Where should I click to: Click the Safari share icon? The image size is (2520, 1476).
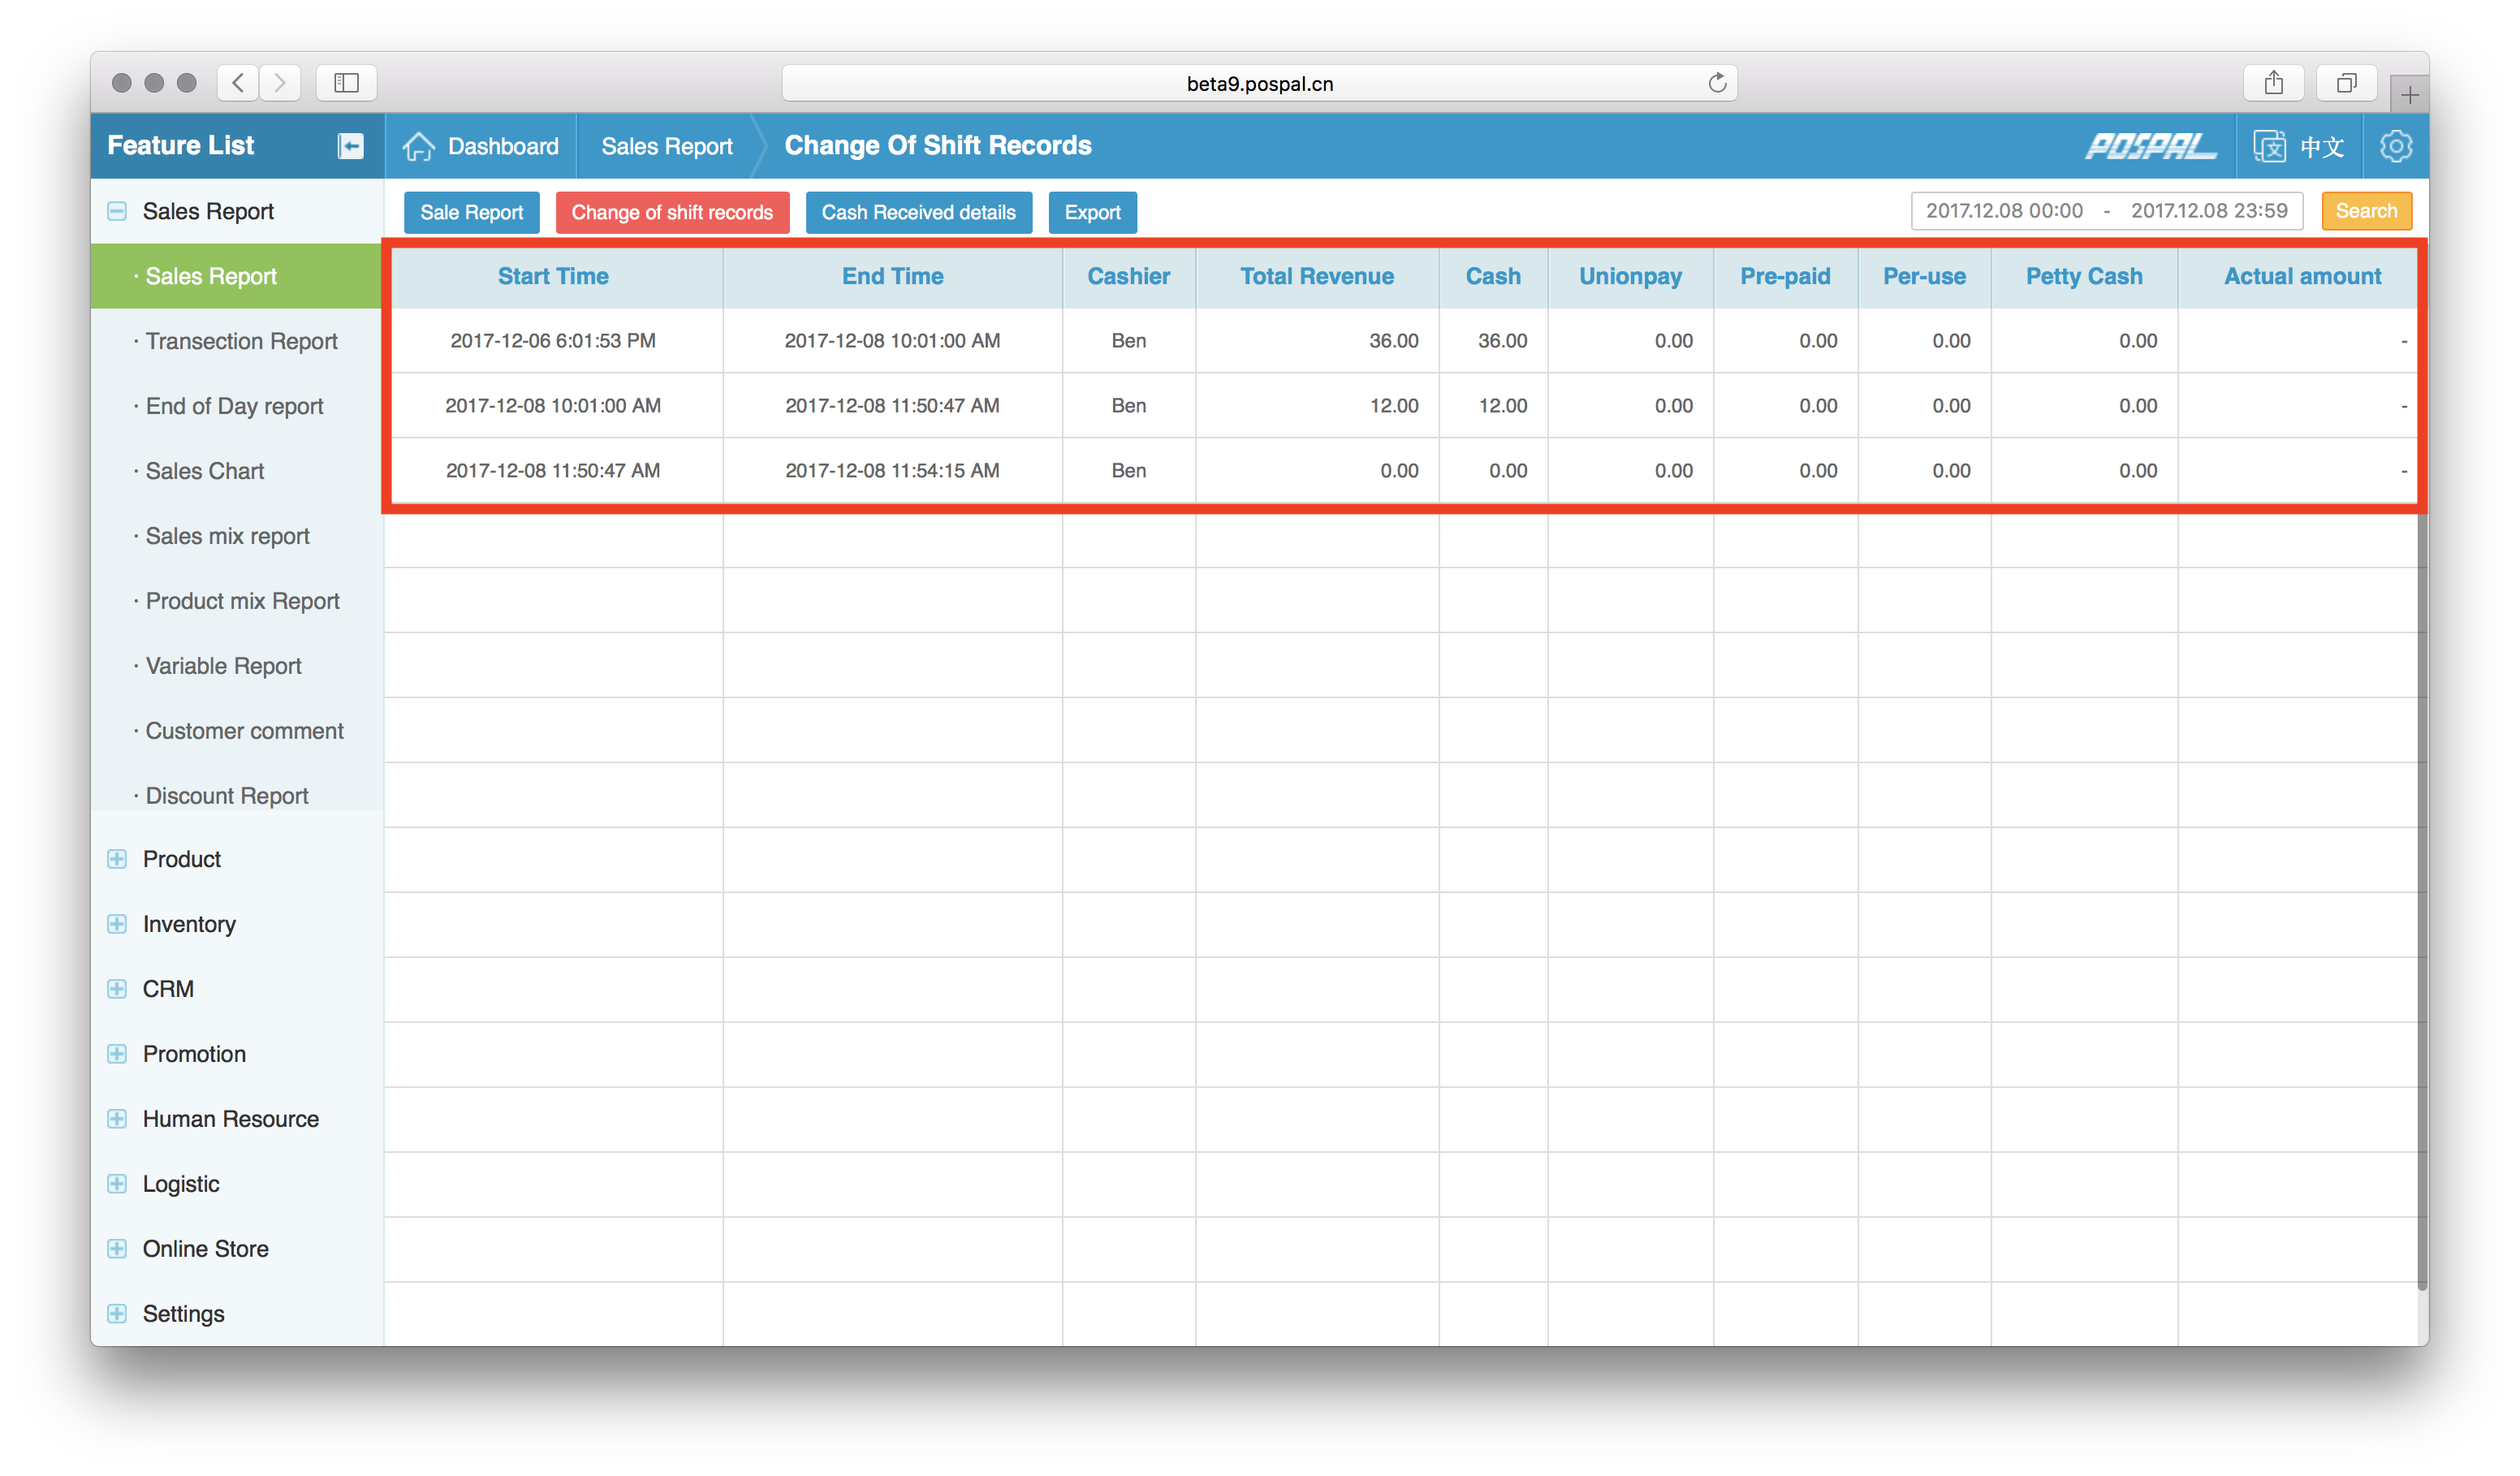(x=2273, y=83)
